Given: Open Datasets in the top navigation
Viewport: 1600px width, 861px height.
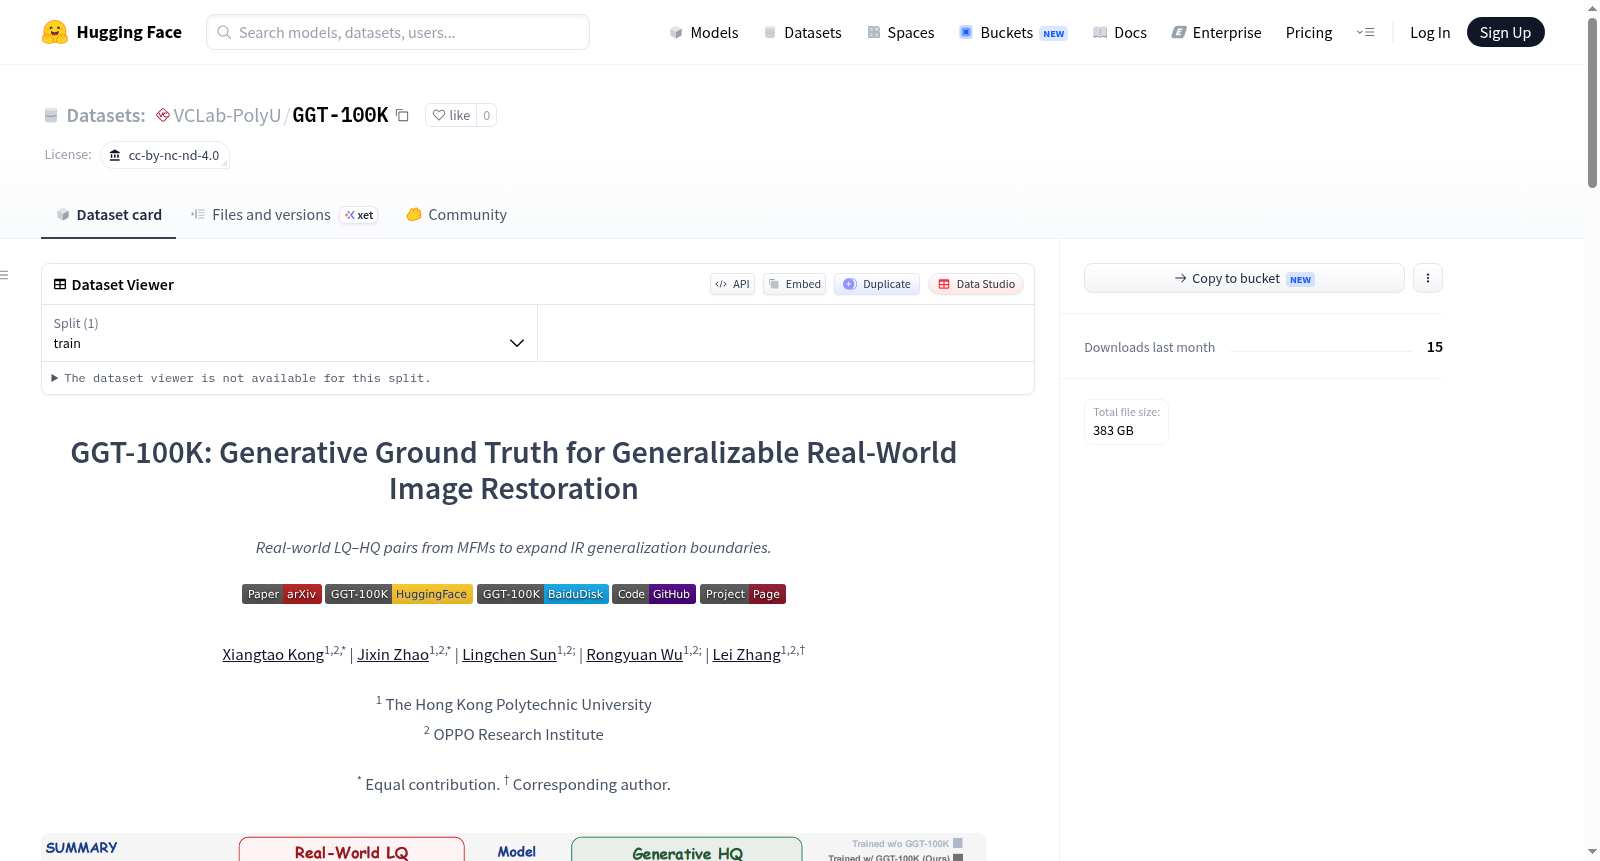Looking at the screenshot, I should tap(802, 32).
